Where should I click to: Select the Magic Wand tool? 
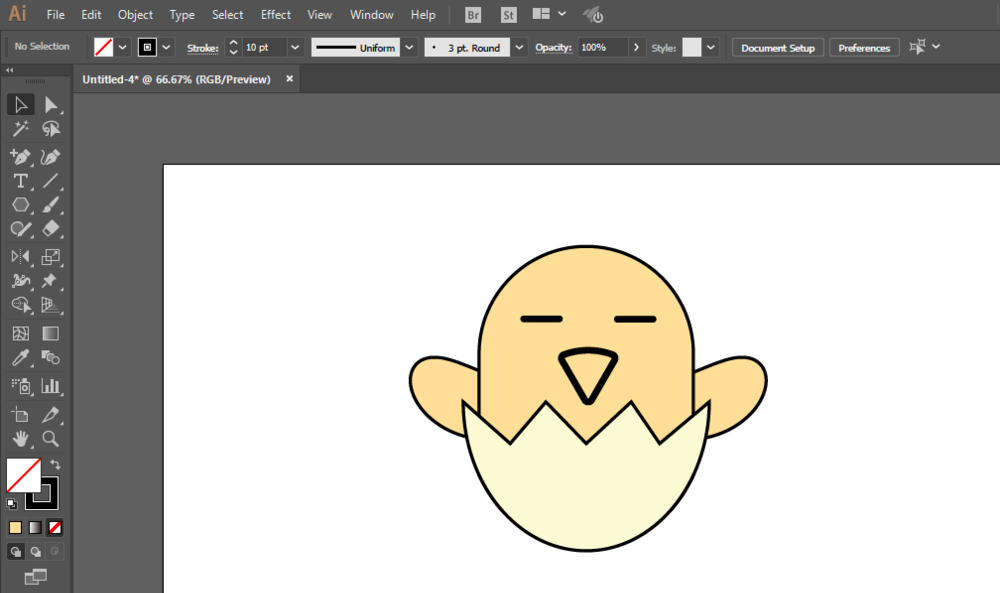click(x=20, y=129)
